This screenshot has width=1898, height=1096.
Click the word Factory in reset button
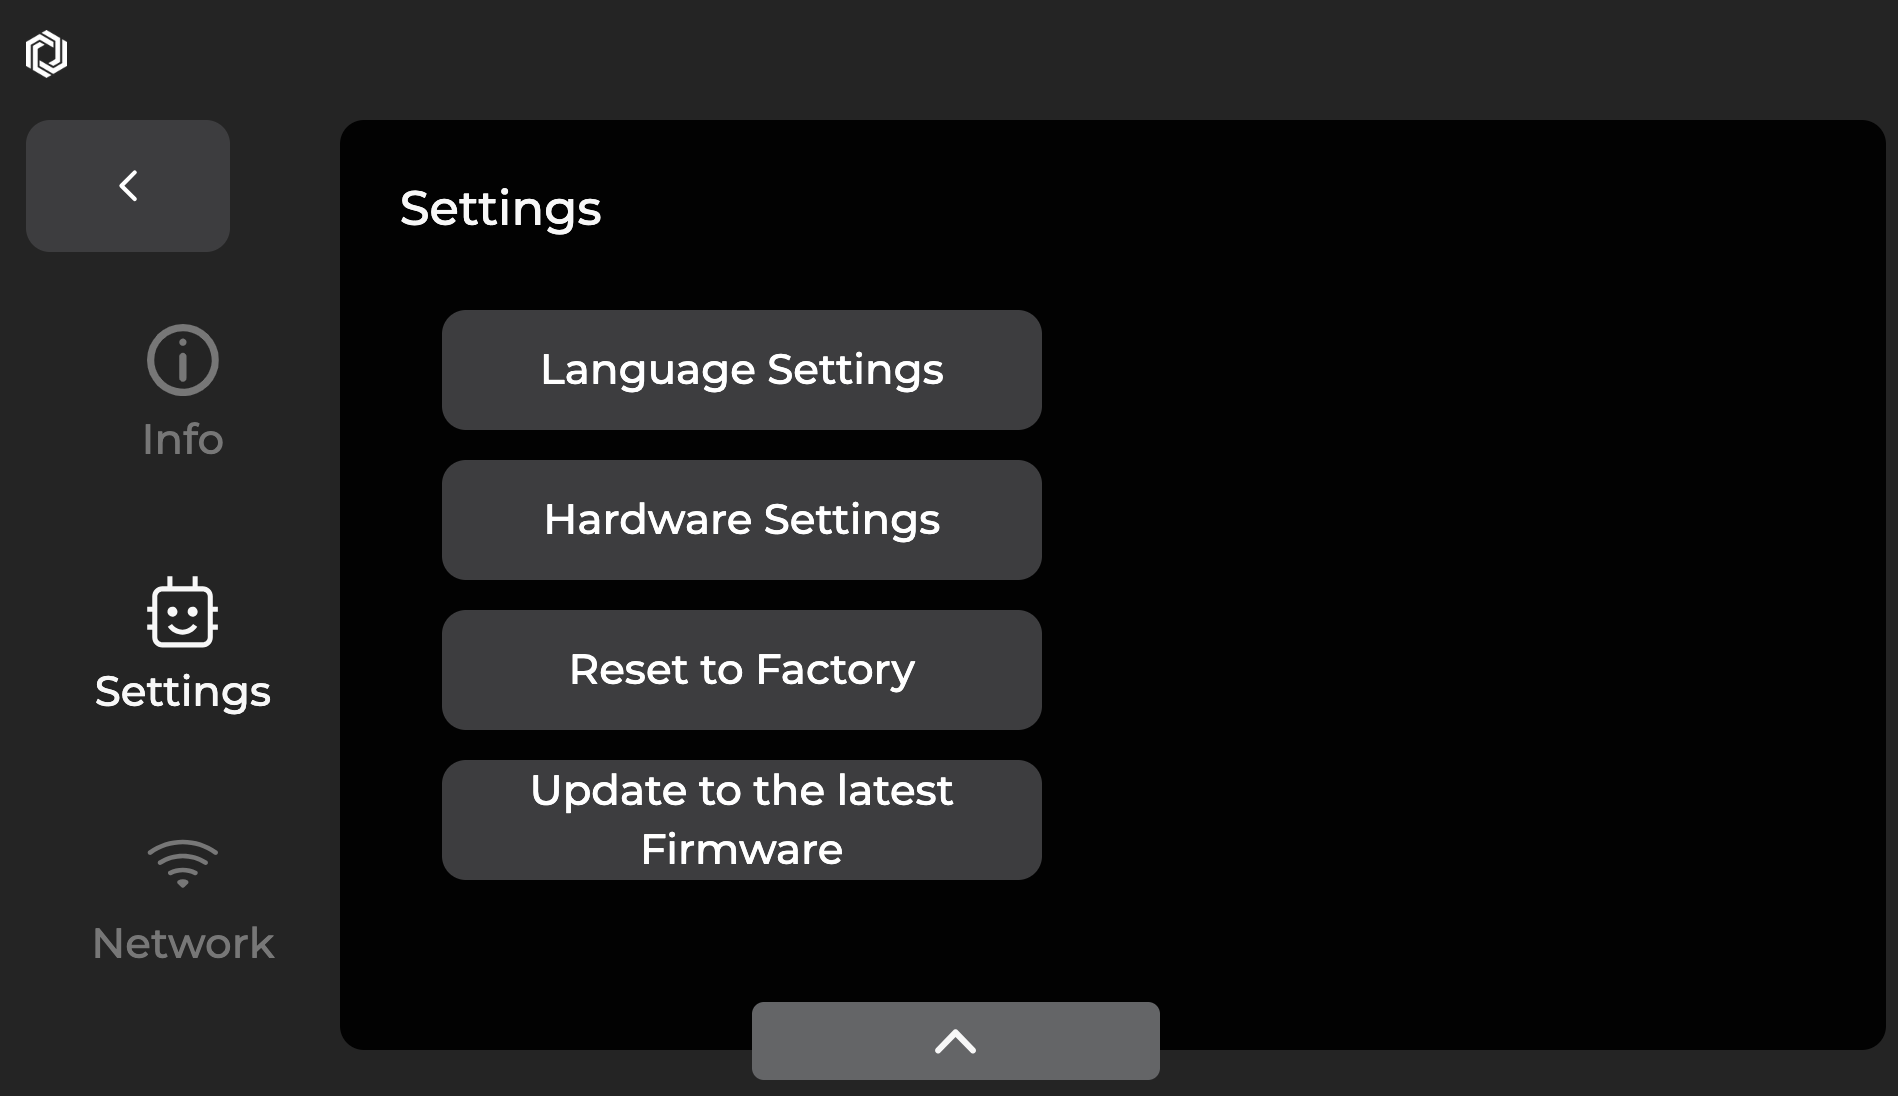(x=835, y=671)
